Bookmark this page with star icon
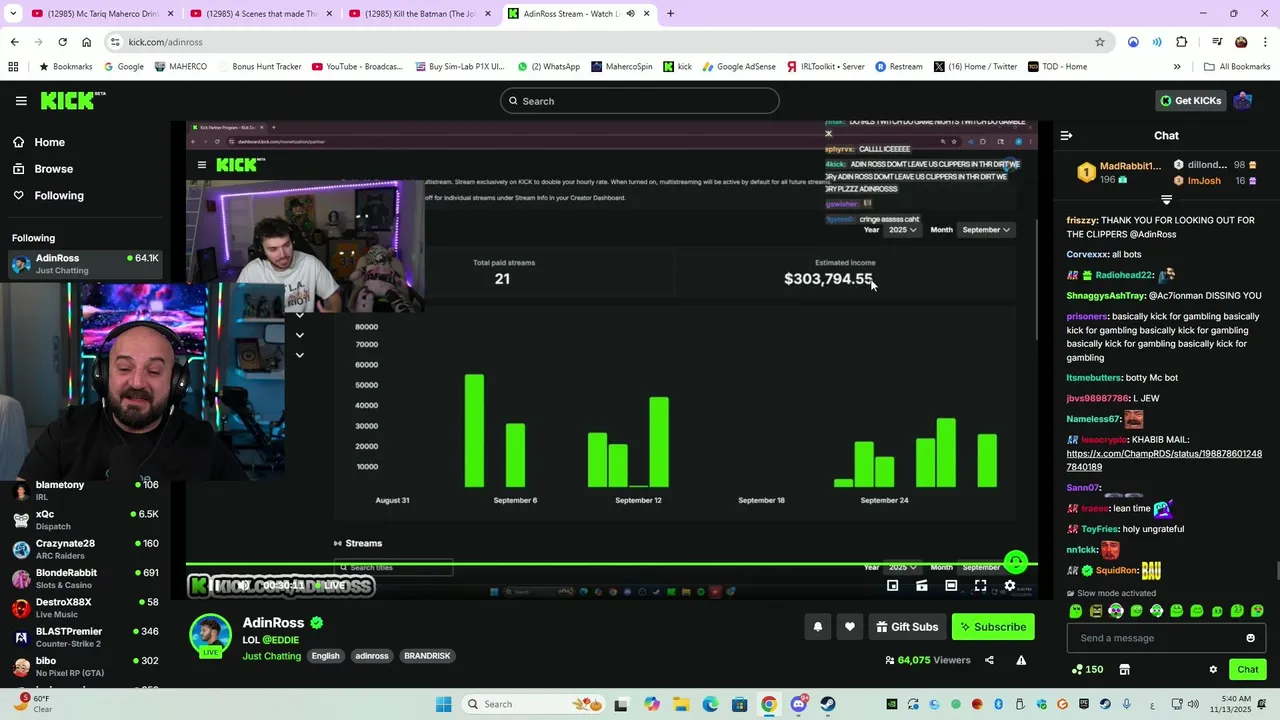The width and height of the screenshot is (1280, 720). point(1100,42)
